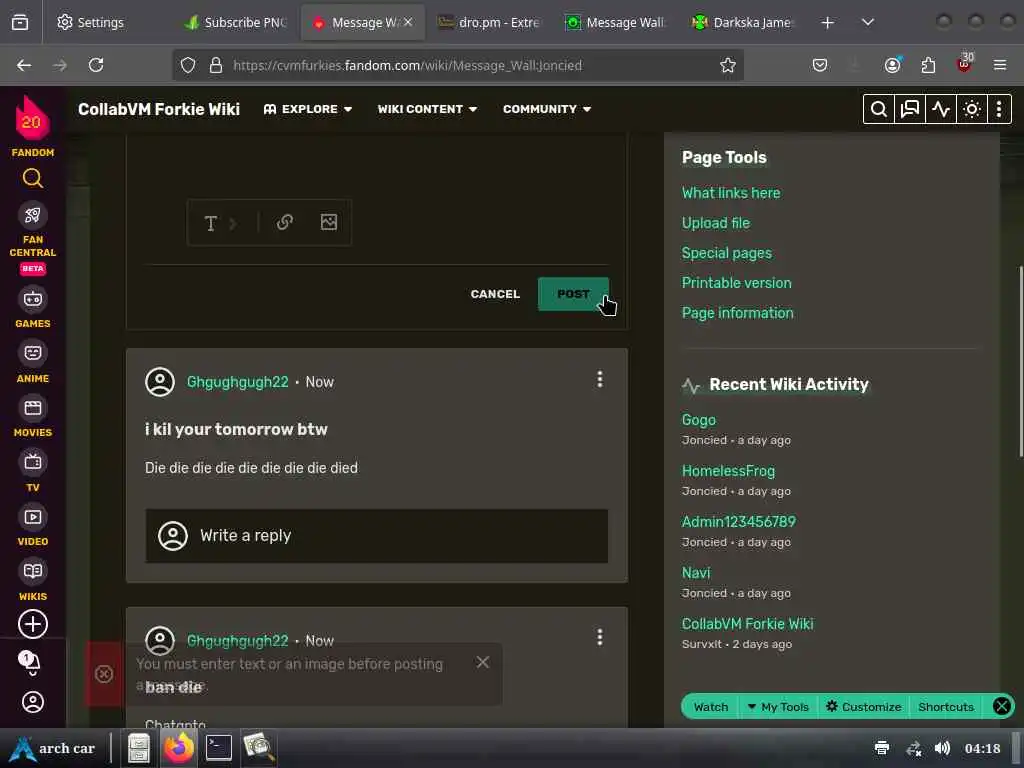
Task: Click the Cancel button
Action: [495, 294]
